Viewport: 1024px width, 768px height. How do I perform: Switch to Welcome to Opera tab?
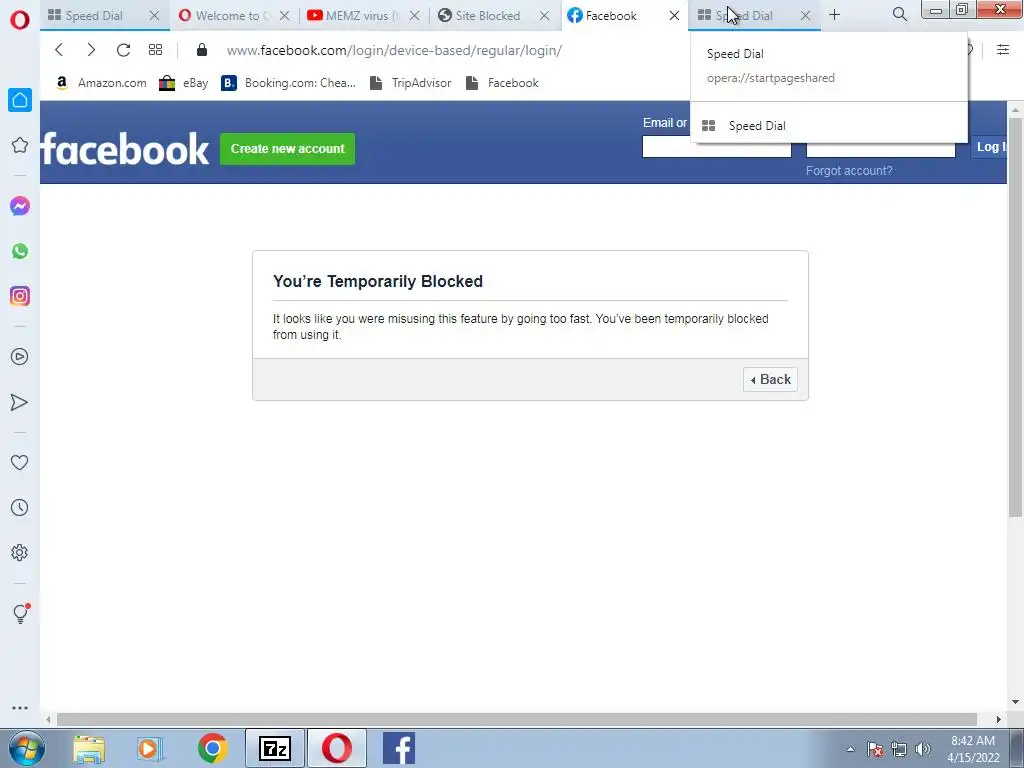point(227,16)
